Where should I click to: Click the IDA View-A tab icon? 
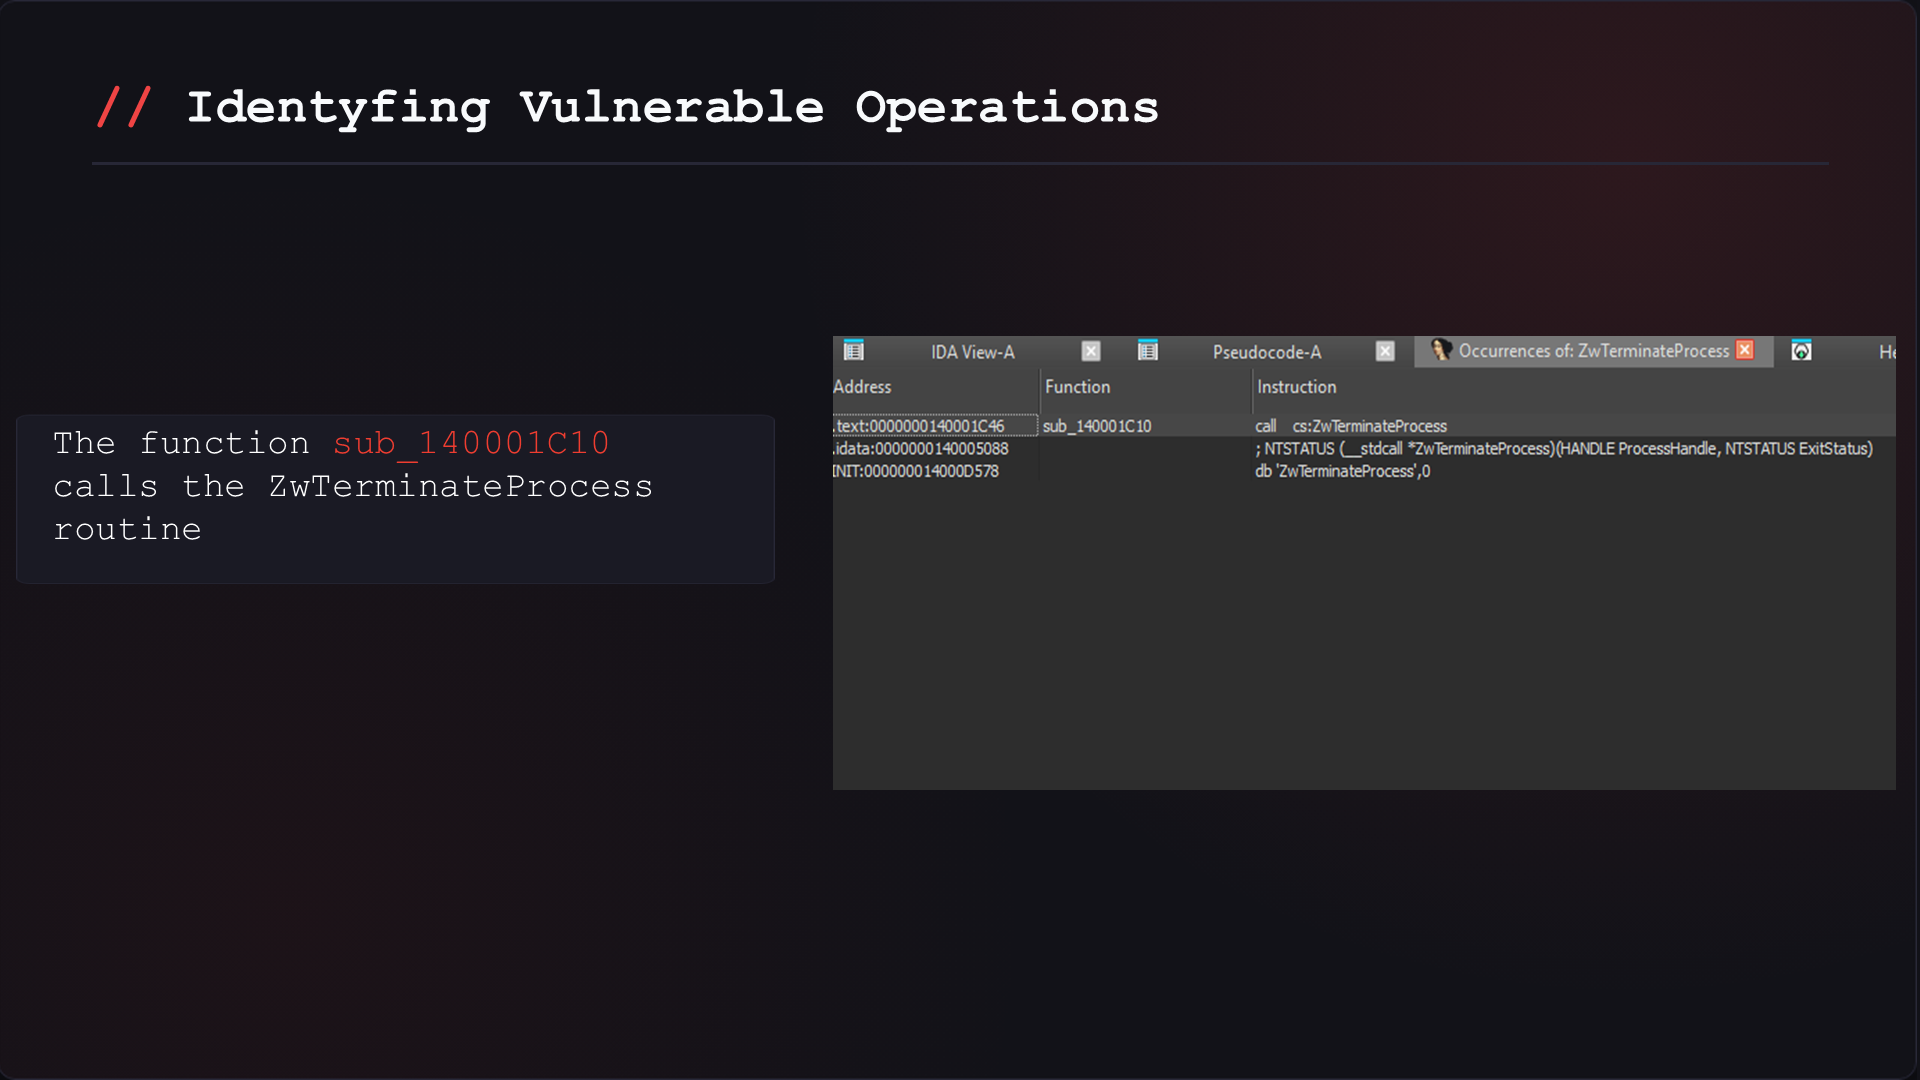(x=853, y=351)
